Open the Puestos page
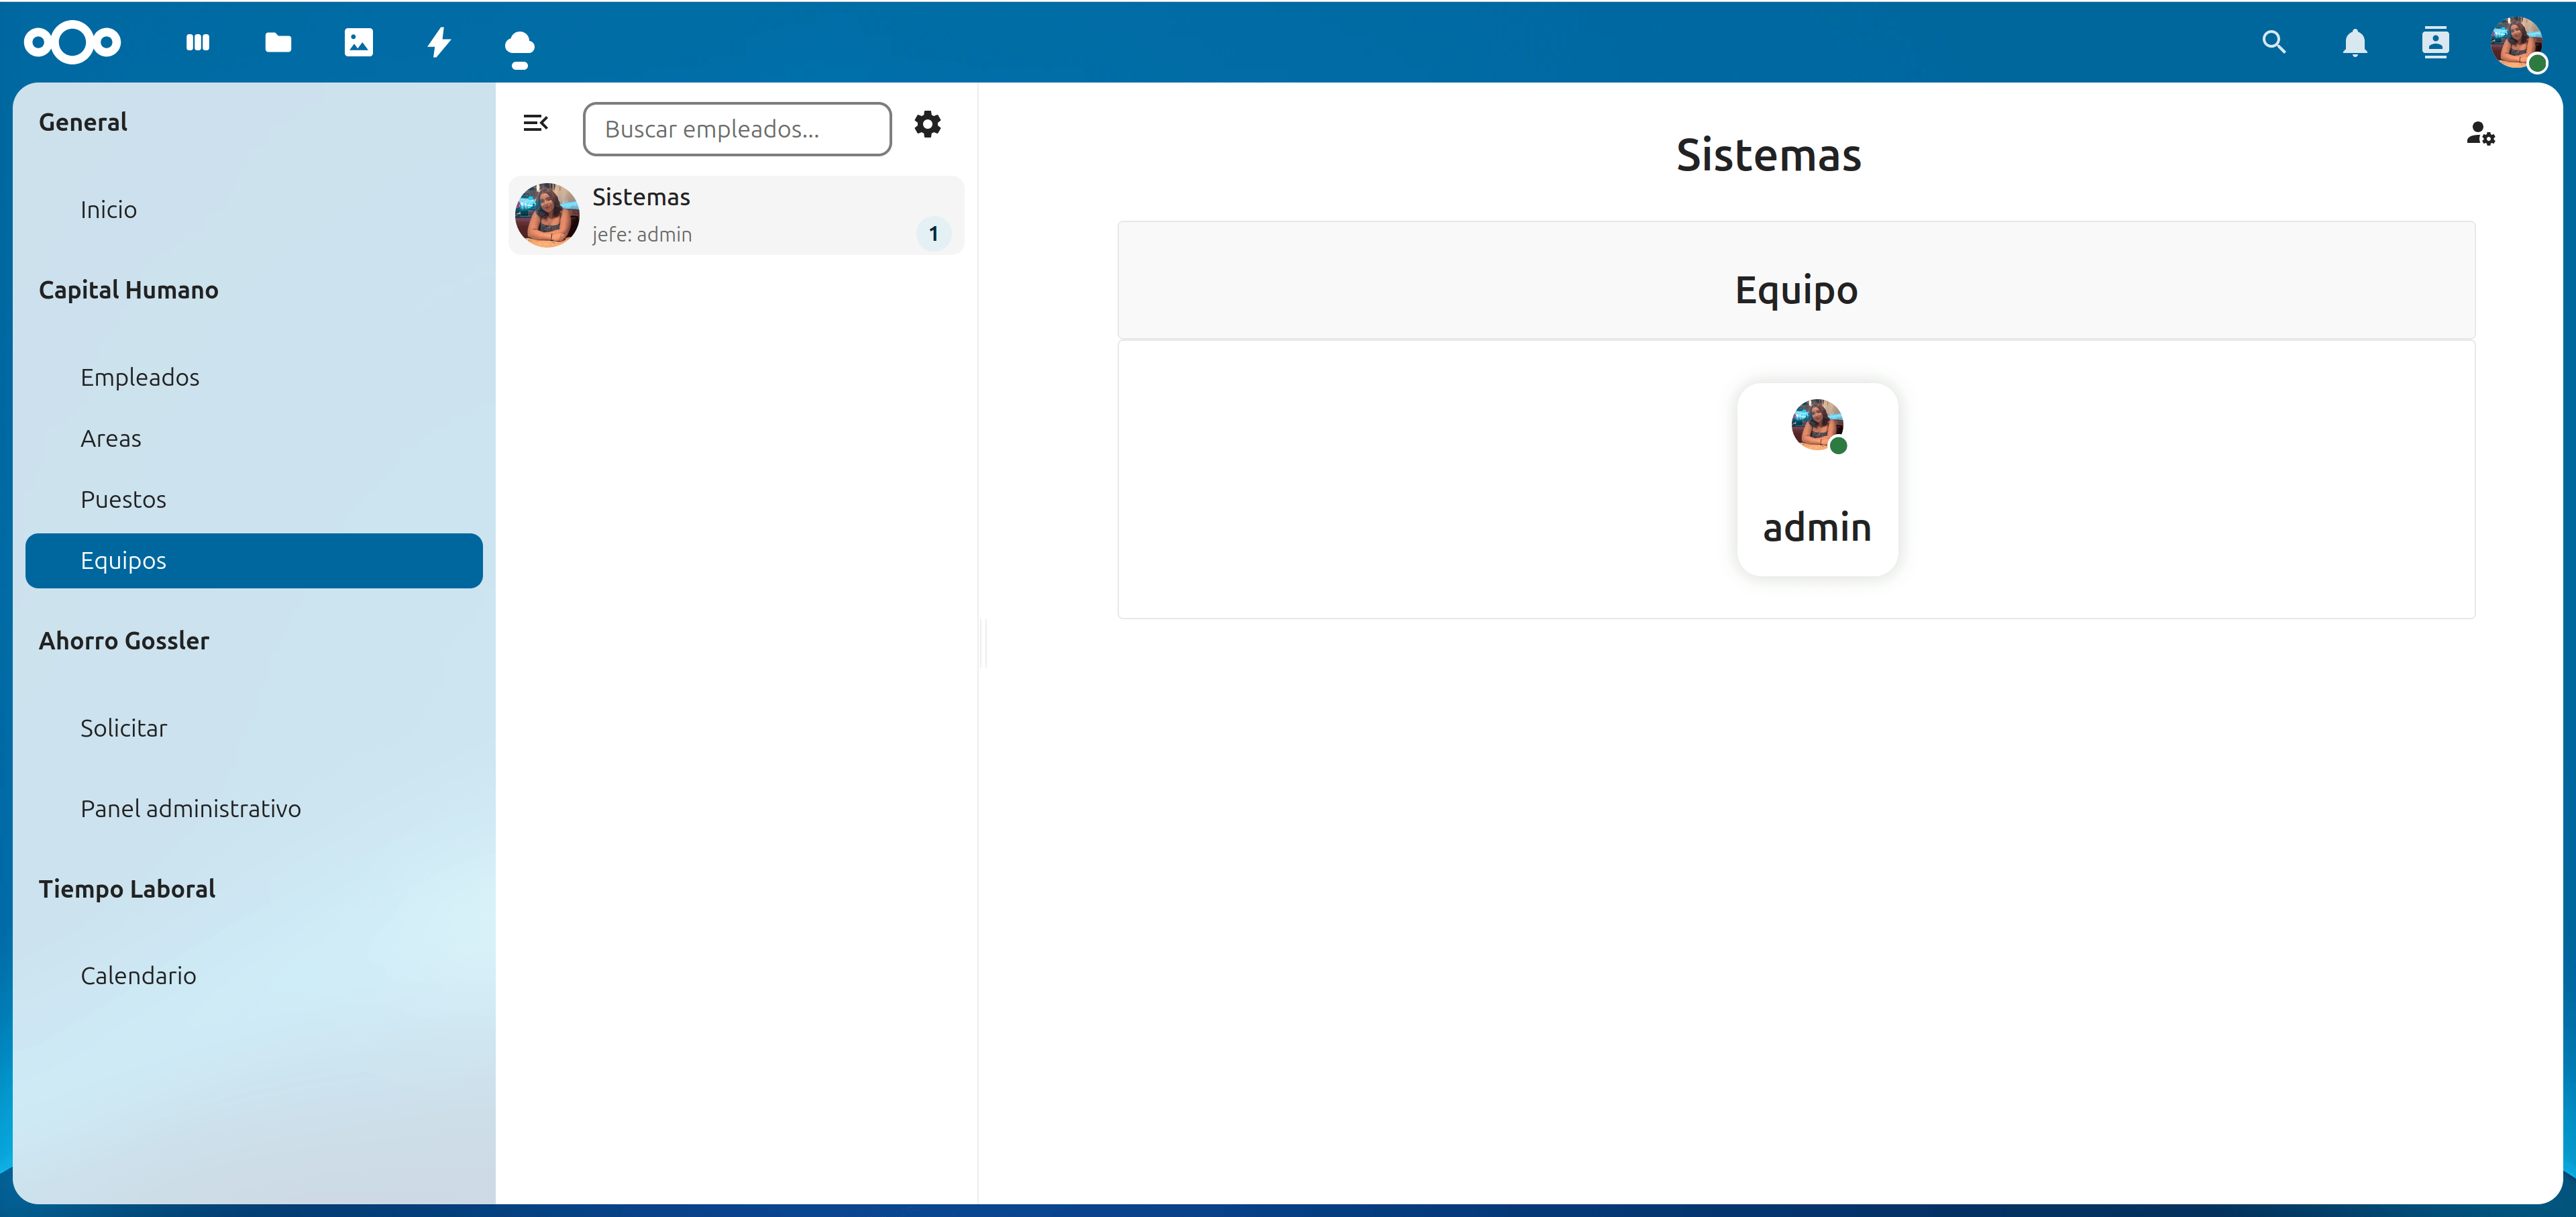Screen dimensions: 2576x1217 coord(123,499)
